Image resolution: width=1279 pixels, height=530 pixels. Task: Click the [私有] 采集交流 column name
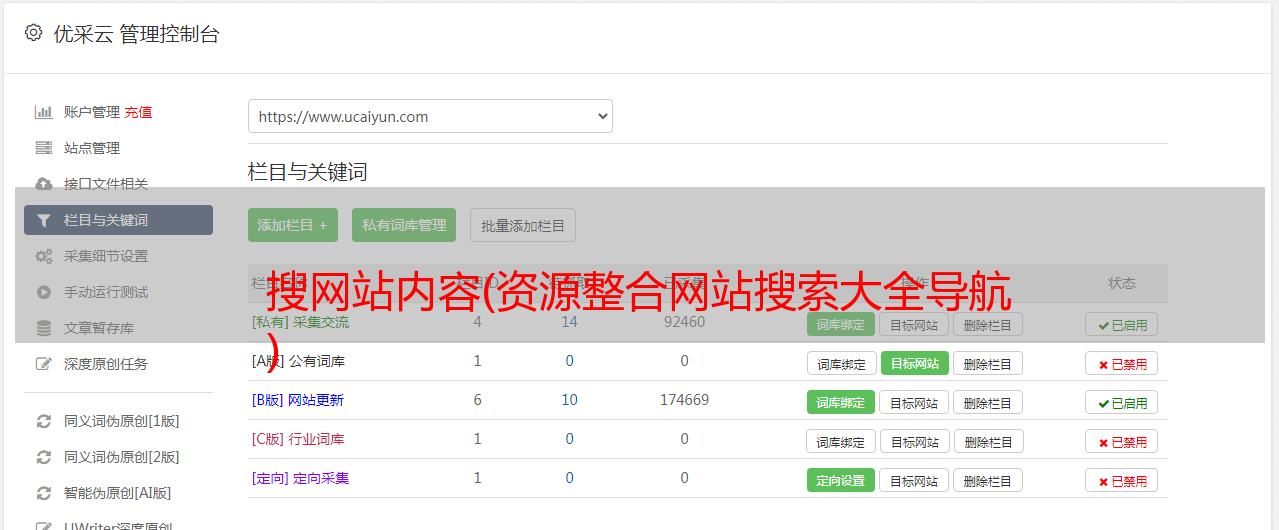pos(300,322)
